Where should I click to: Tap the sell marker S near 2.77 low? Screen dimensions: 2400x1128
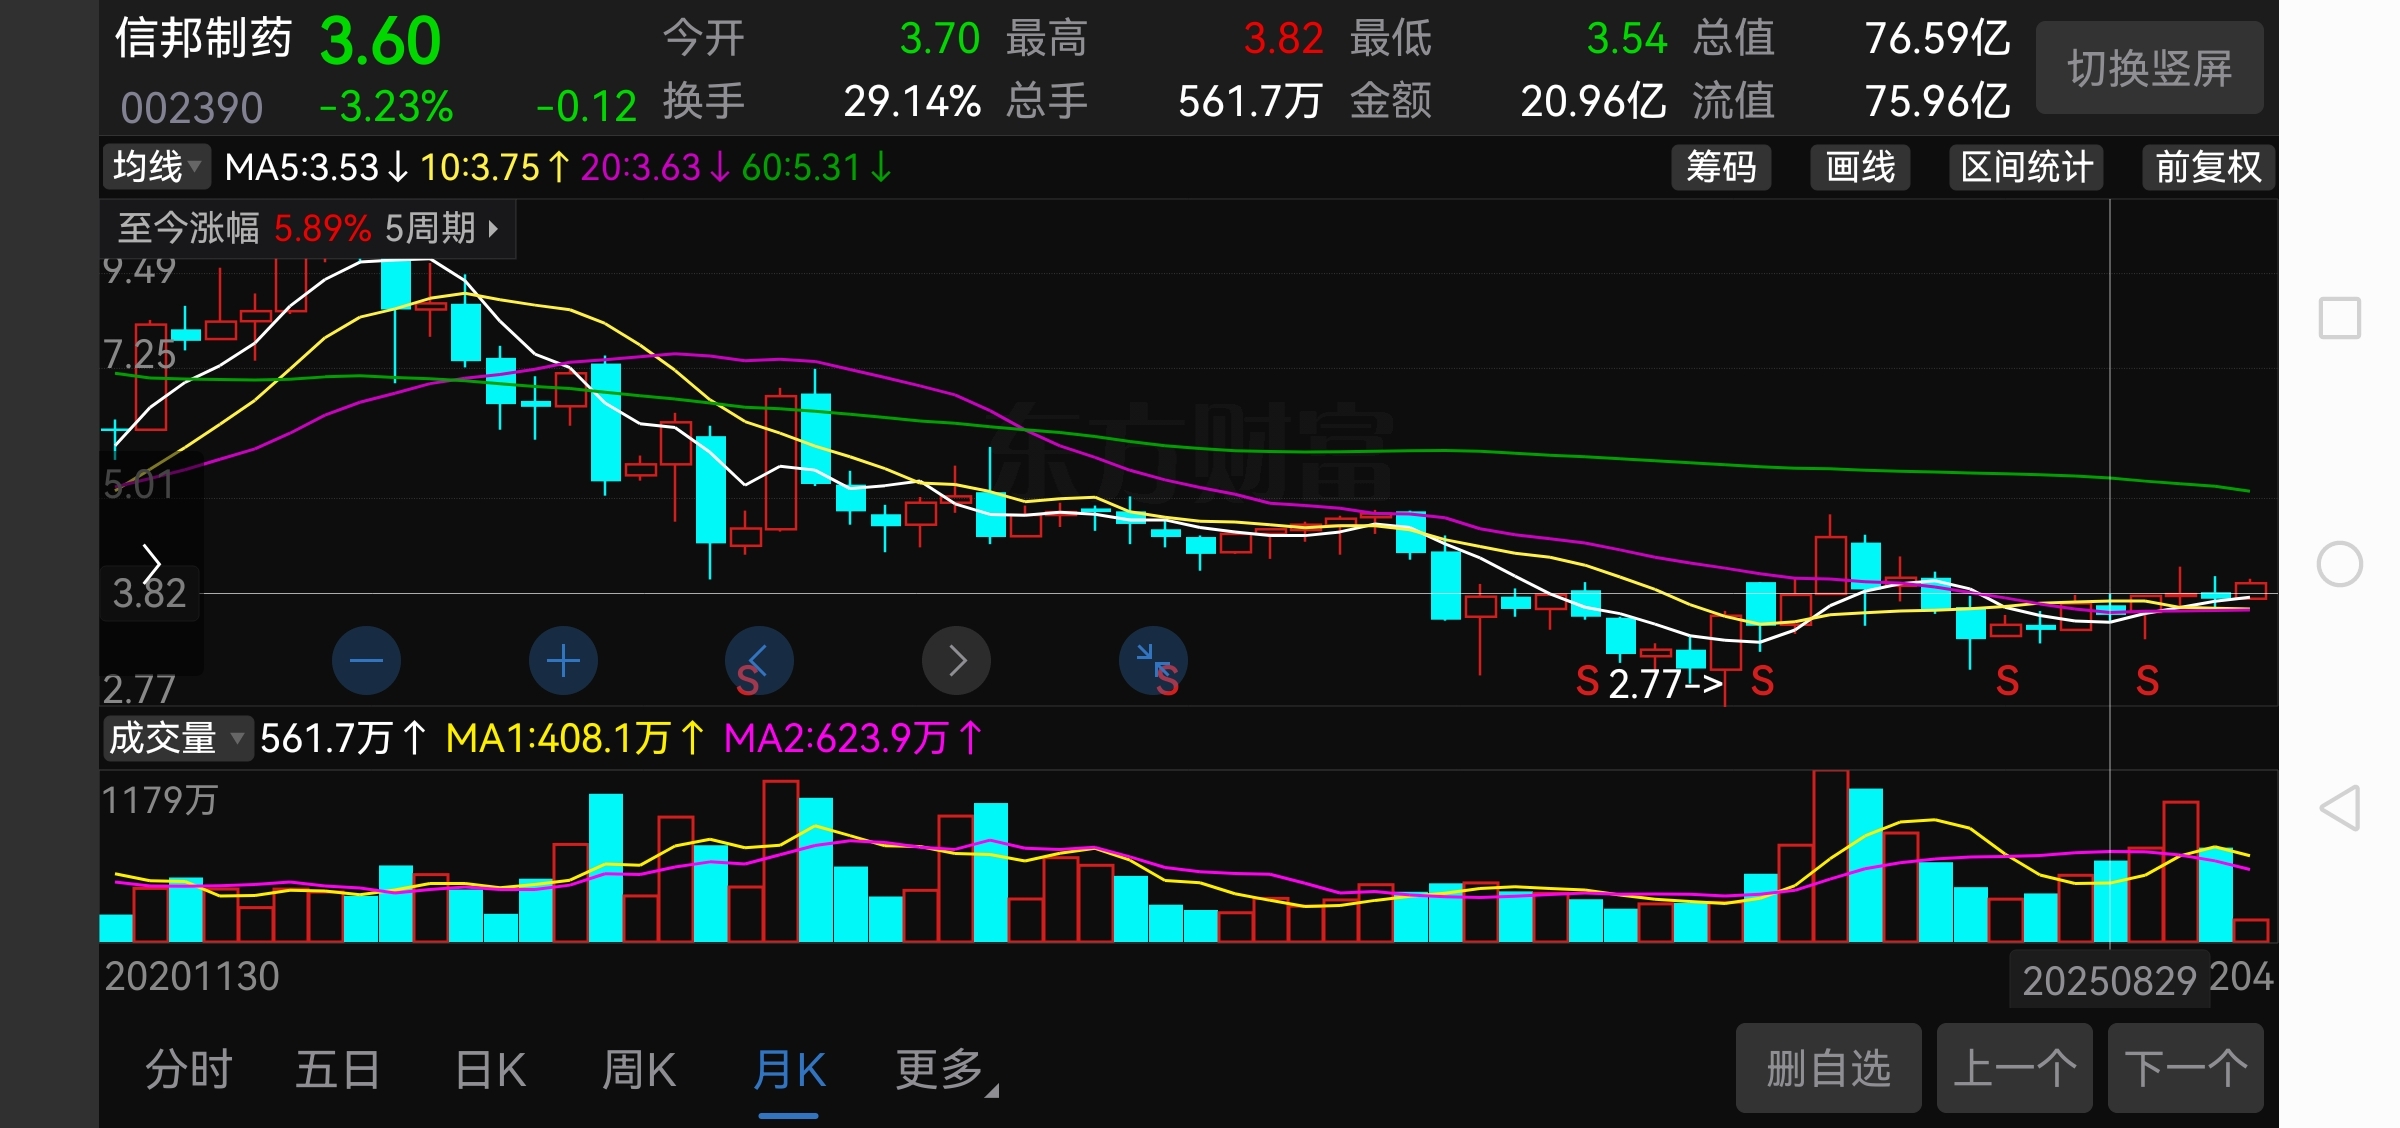click(1587, 682)
